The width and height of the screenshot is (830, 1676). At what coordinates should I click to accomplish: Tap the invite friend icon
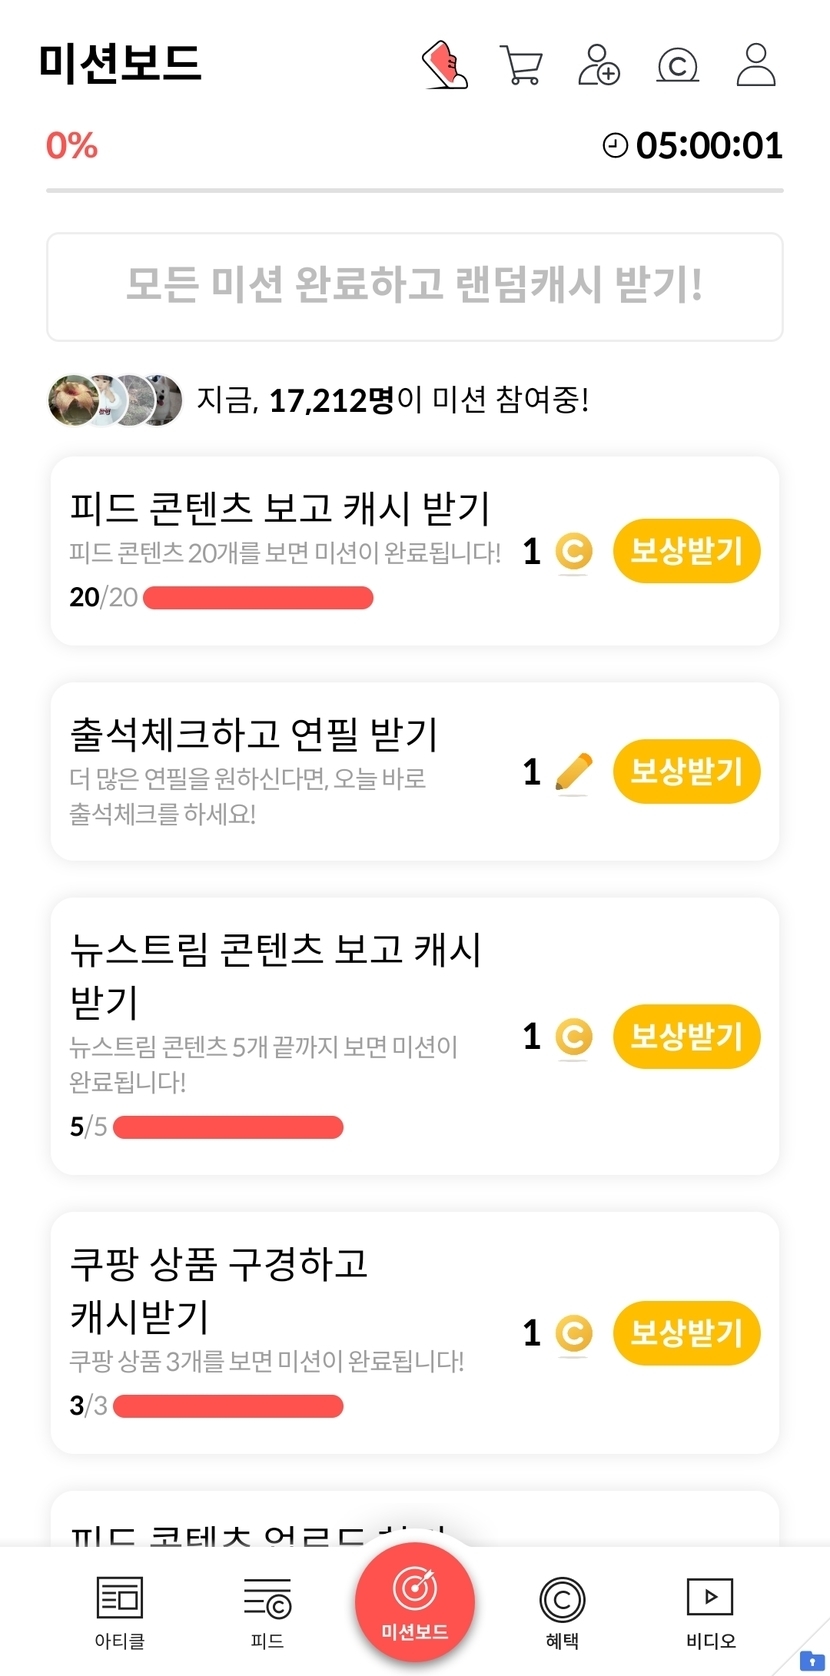599,65
